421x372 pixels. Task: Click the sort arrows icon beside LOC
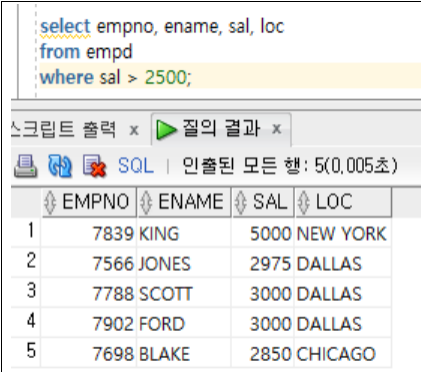[303, 202]
